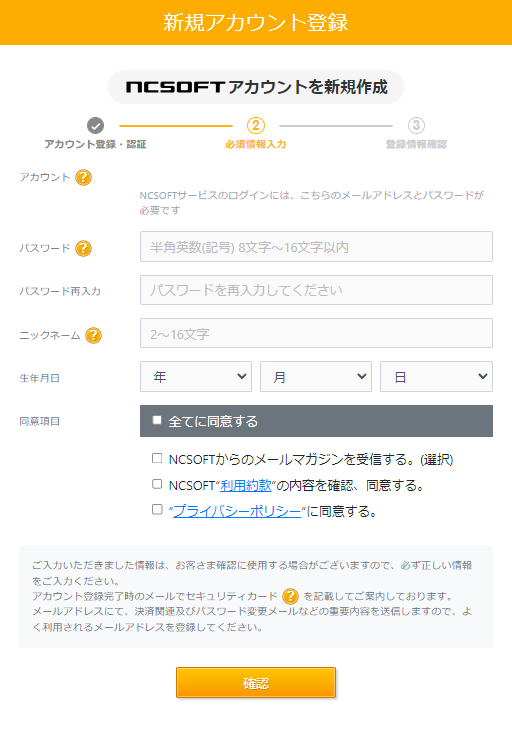Click the completed step checkmark icon
The height and width of the screenshot is (730, 512).
click(x=95, y=125)
